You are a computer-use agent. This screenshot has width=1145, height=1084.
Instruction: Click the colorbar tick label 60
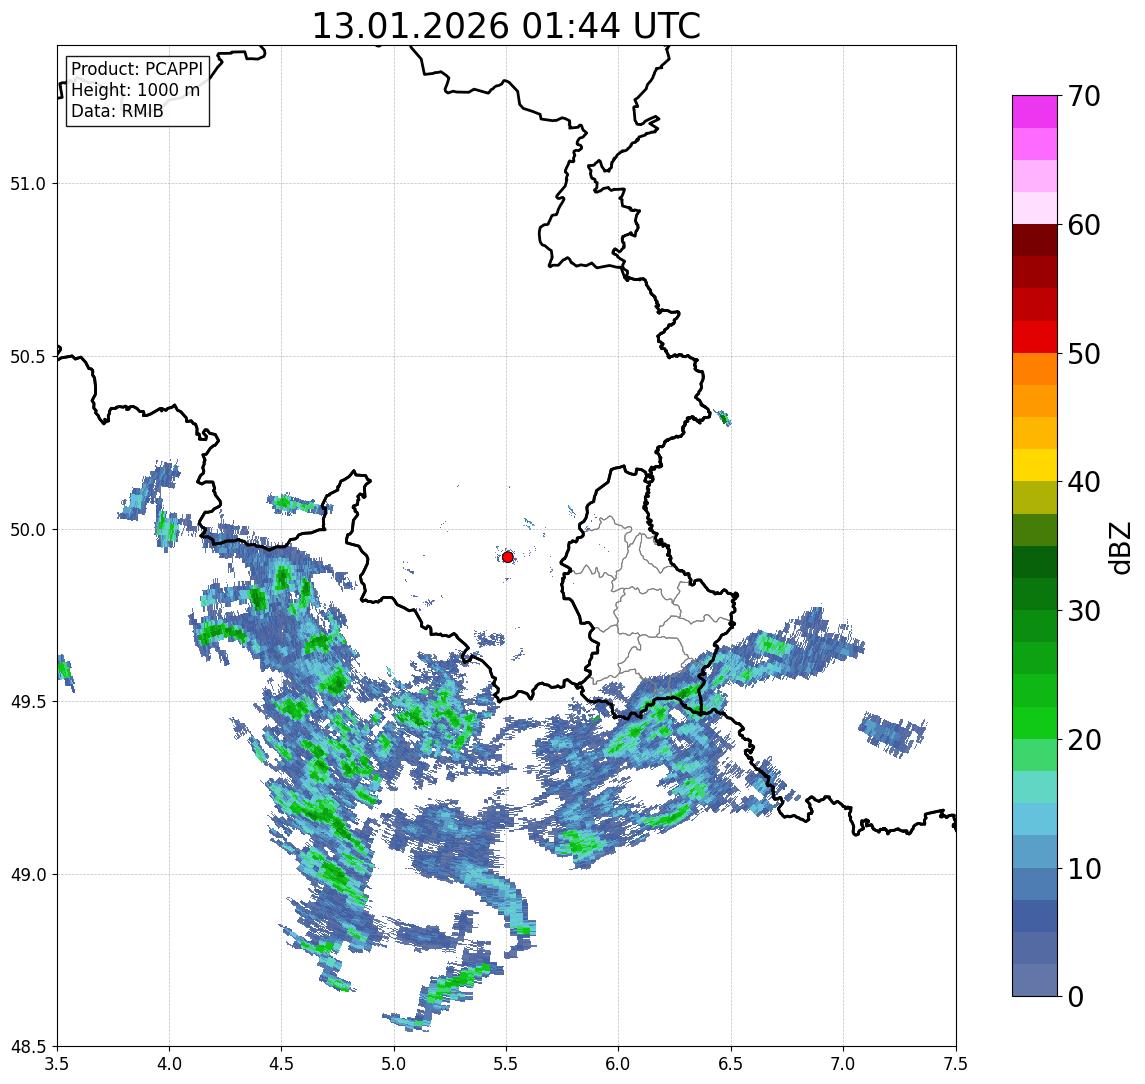tap(1084, 226)
